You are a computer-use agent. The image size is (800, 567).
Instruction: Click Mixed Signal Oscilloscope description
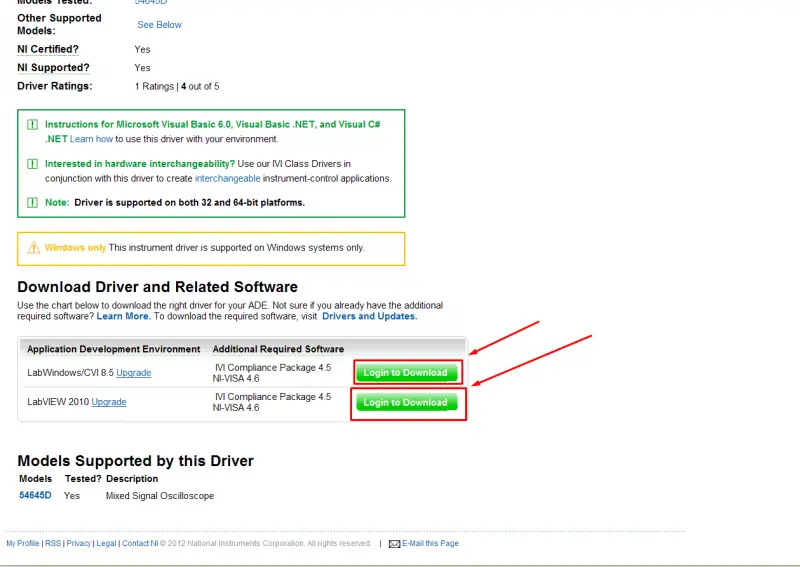tap(160, 496)
